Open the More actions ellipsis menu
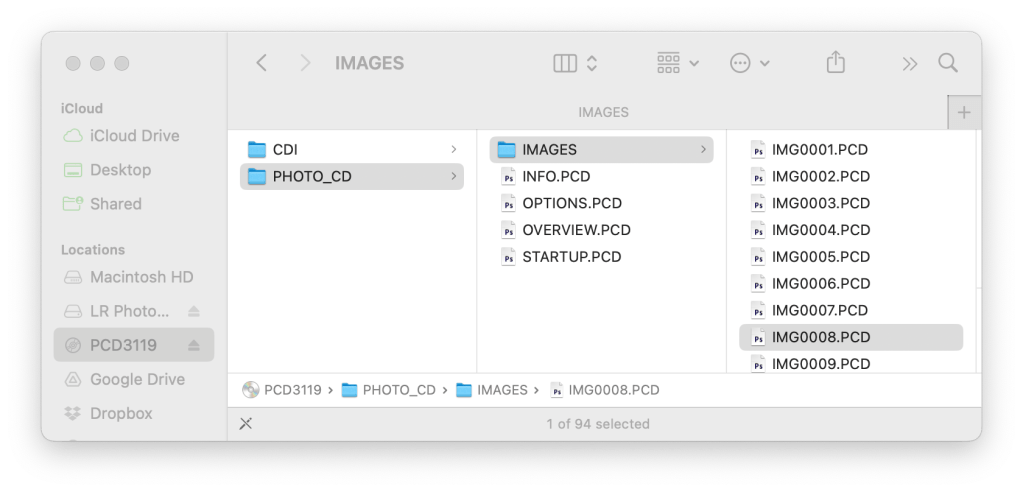 pyautogui.click(x=749, y=63)
